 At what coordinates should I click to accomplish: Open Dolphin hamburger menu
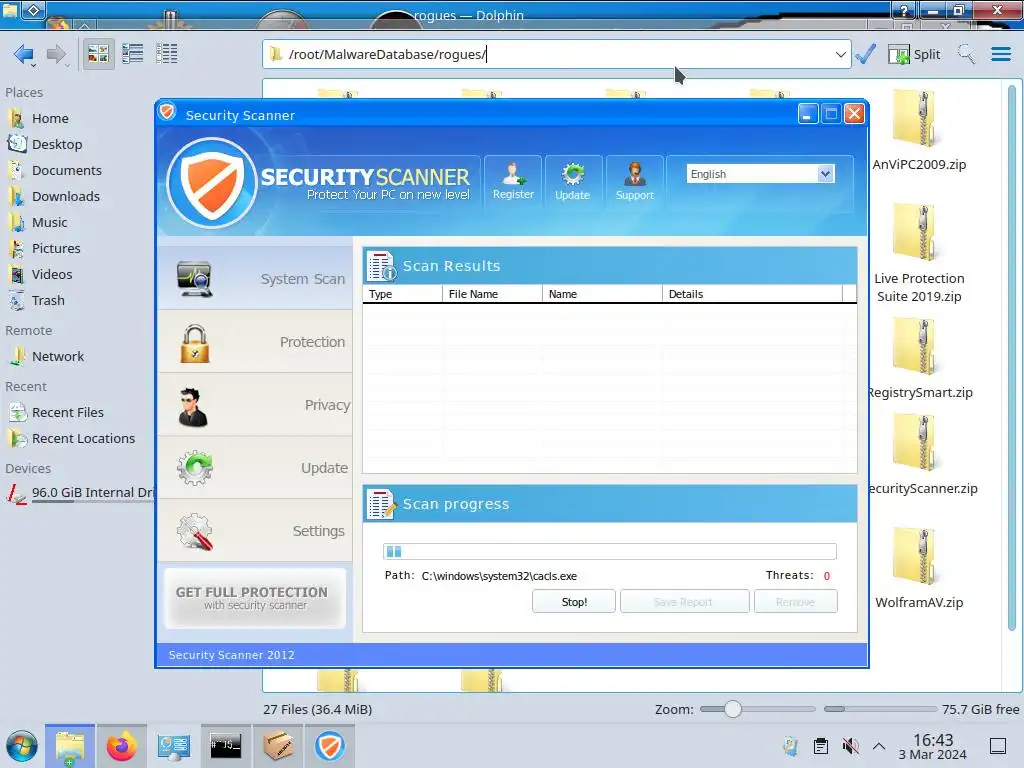click(x=1001, y=54)
